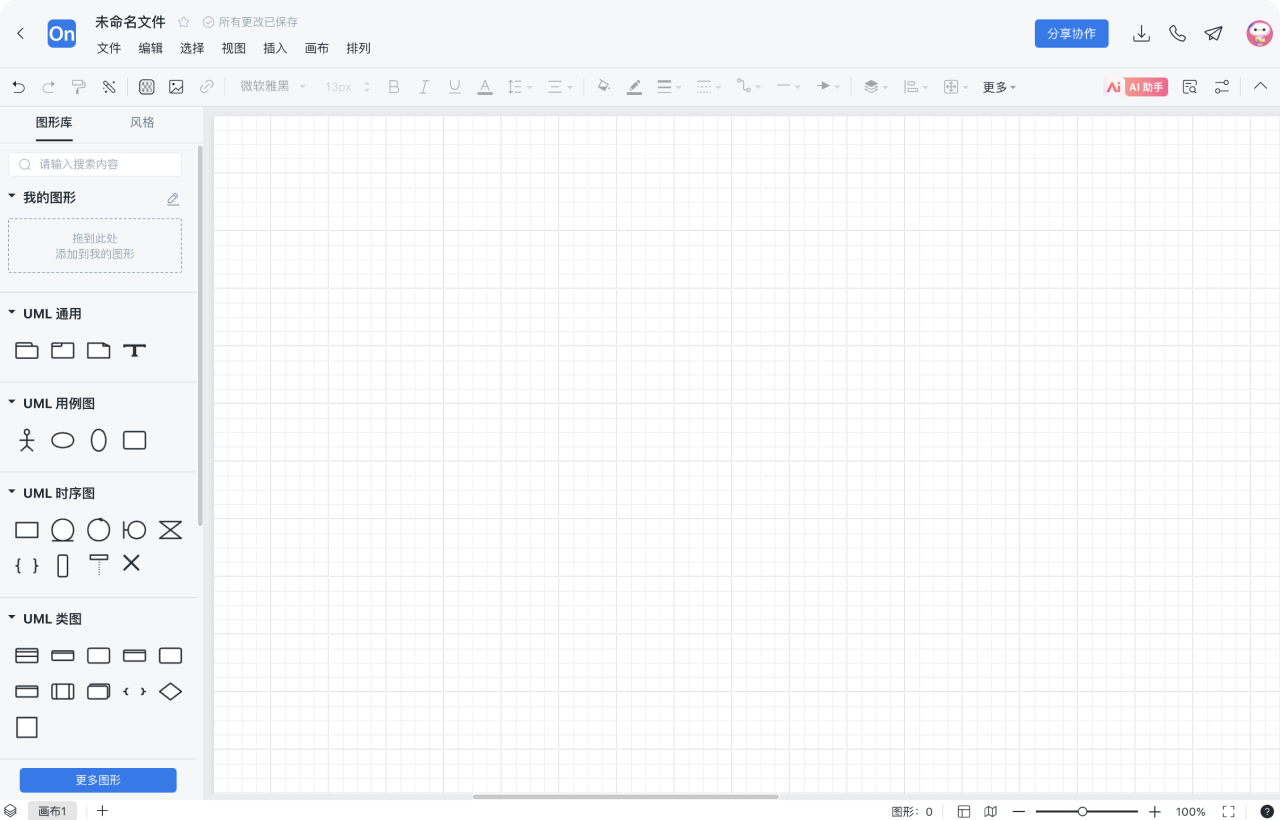
Task: Click the insert image icon
Action: [176, 87]
